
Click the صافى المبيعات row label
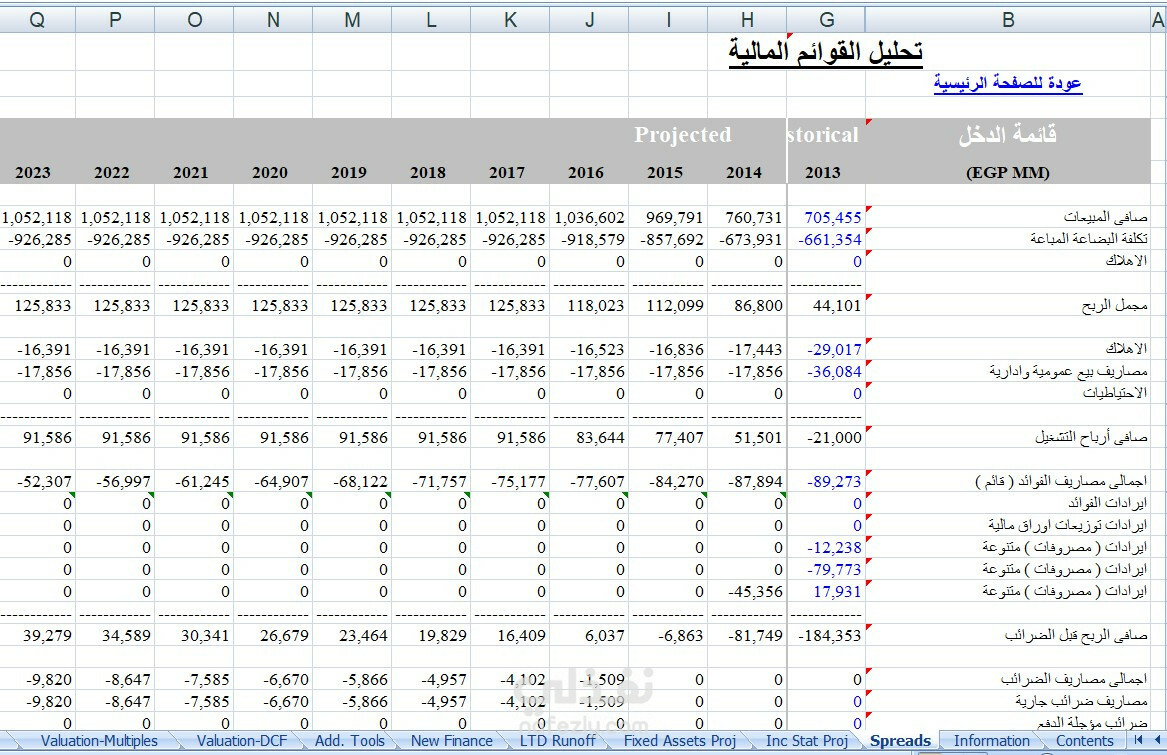pos(1105,217)
